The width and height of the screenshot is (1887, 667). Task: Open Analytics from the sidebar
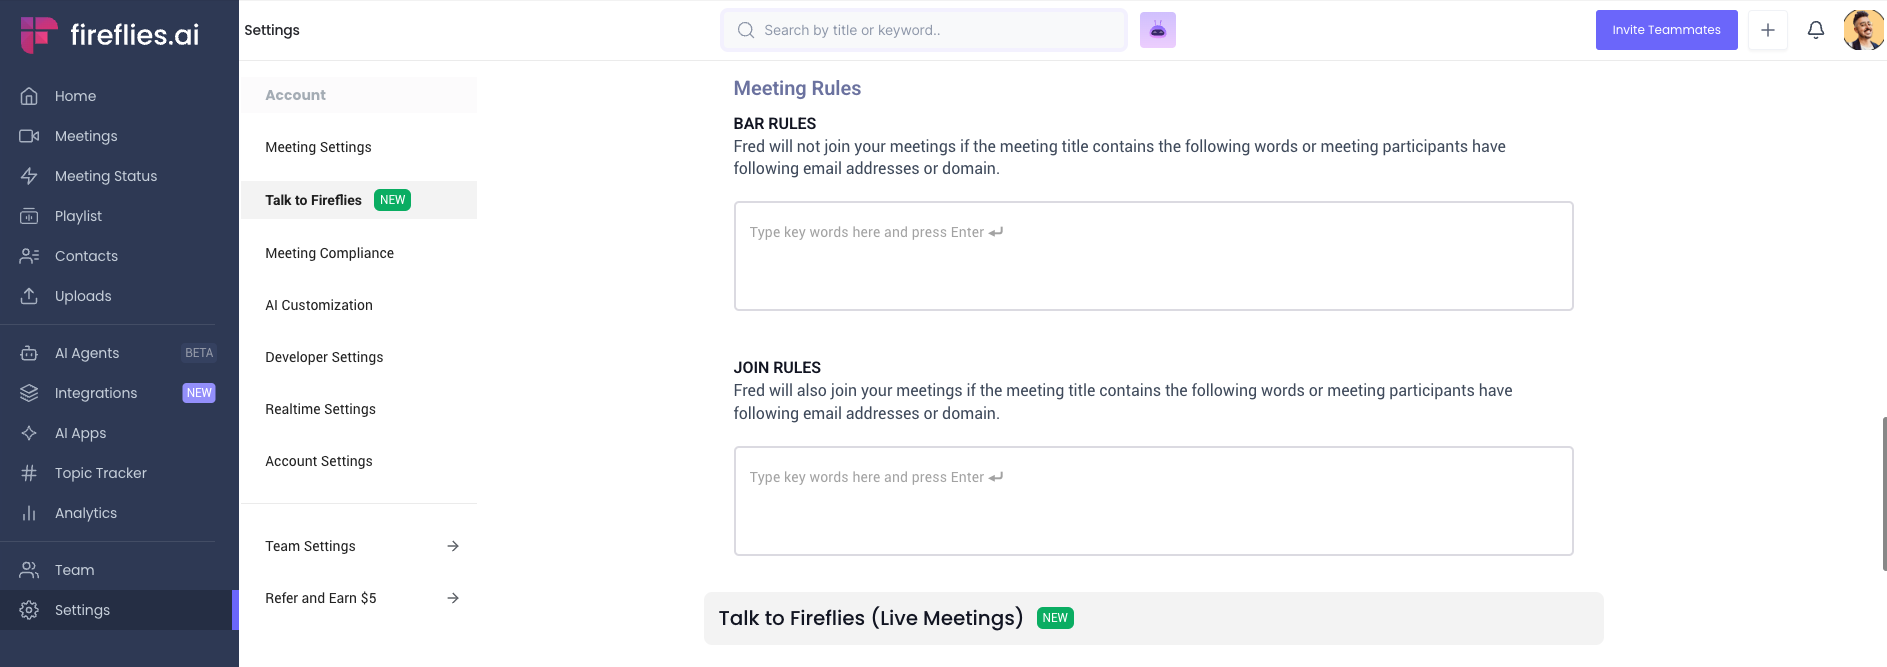pos(85,513)
